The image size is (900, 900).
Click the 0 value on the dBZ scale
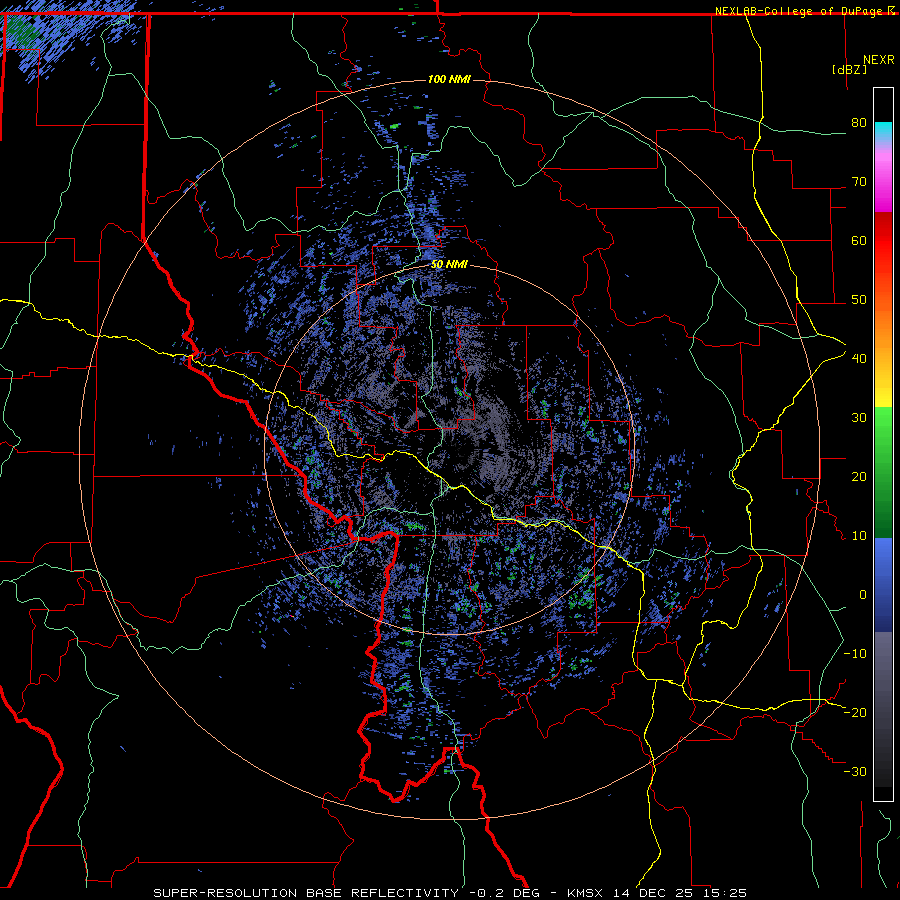863,595
